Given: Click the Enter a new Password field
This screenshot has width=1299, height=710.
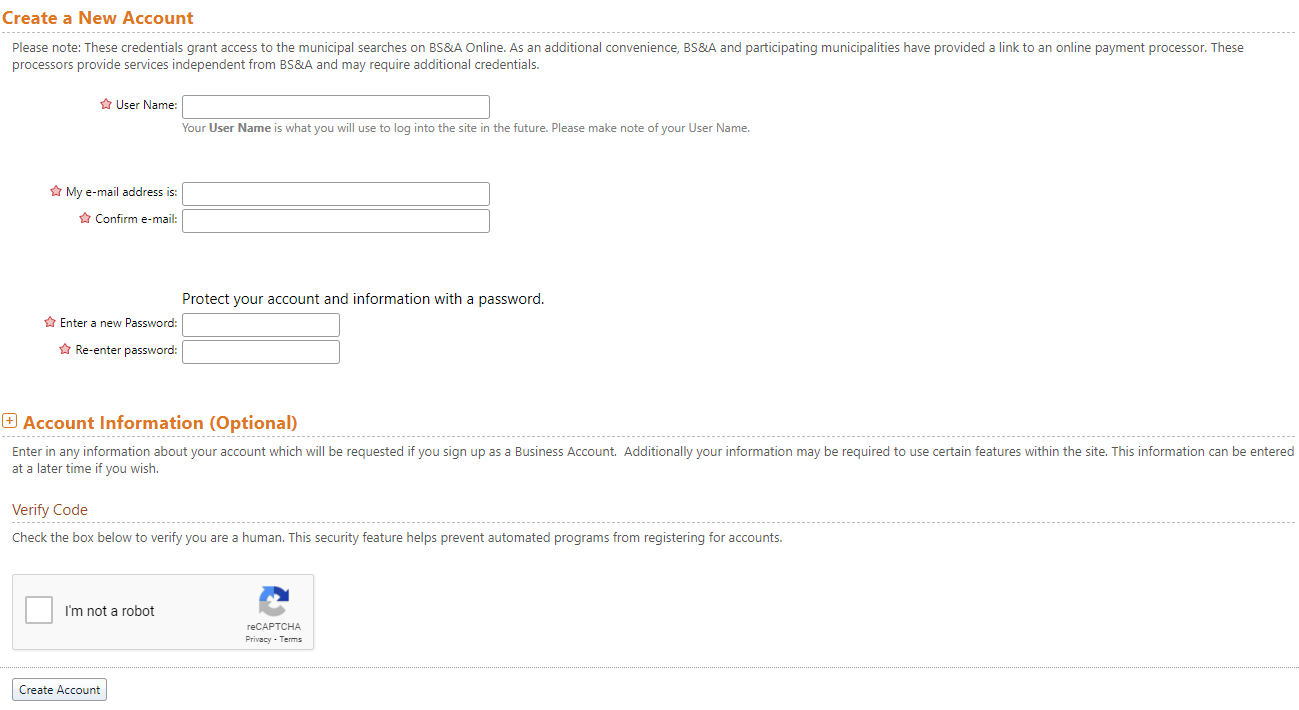Looking at the screenshot, I should (260, 324).
